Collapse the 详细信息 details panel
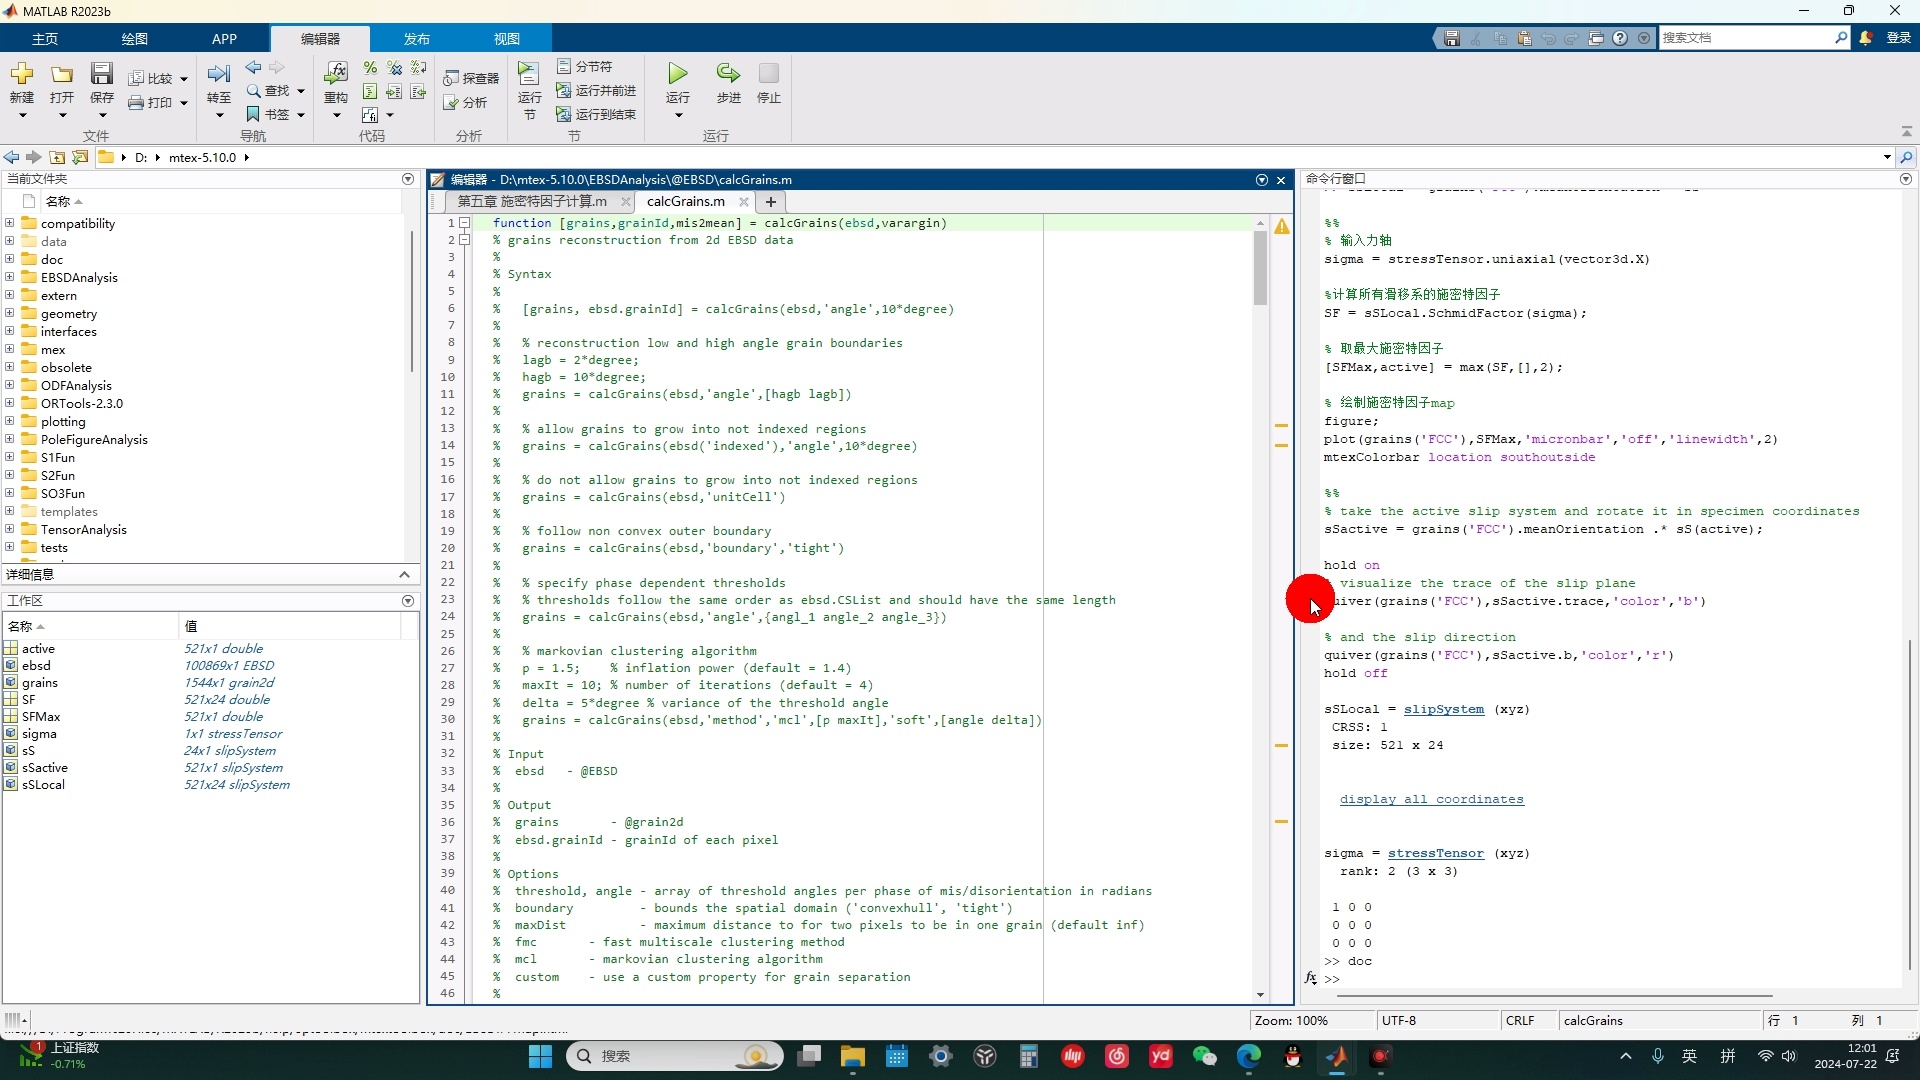Viewport: 1920px width, 1080px height. pos(404,574)
